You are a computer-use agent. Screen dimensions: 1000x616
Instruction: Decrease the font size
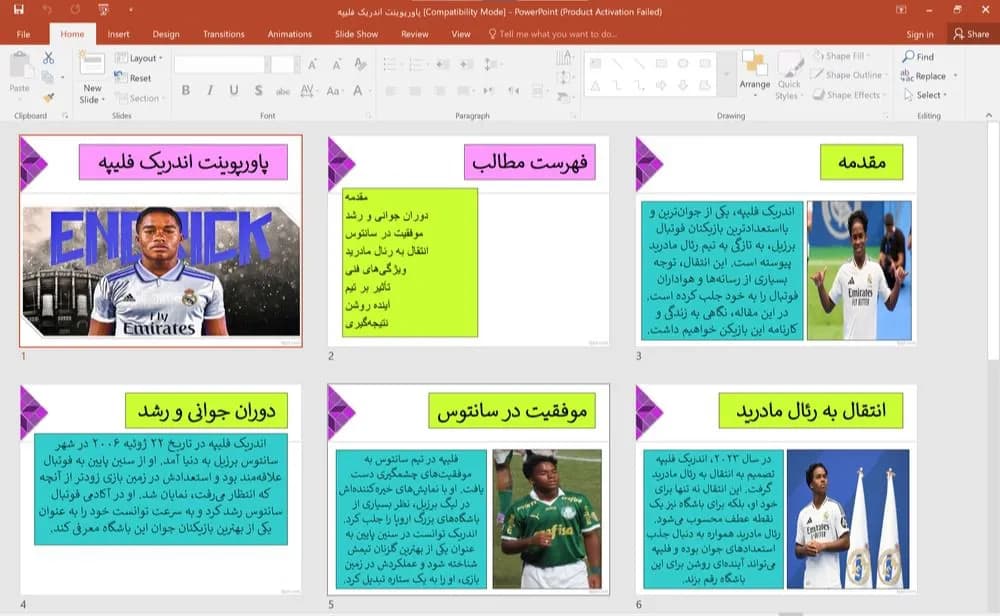tap(337, 64)
